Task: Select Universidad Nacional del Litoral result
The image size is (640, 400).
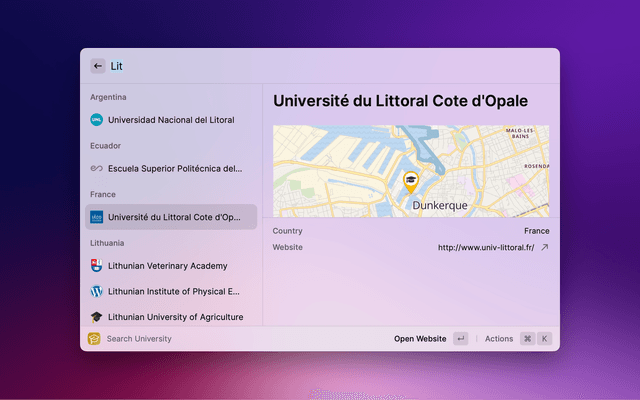Action: tap(171, 120)
